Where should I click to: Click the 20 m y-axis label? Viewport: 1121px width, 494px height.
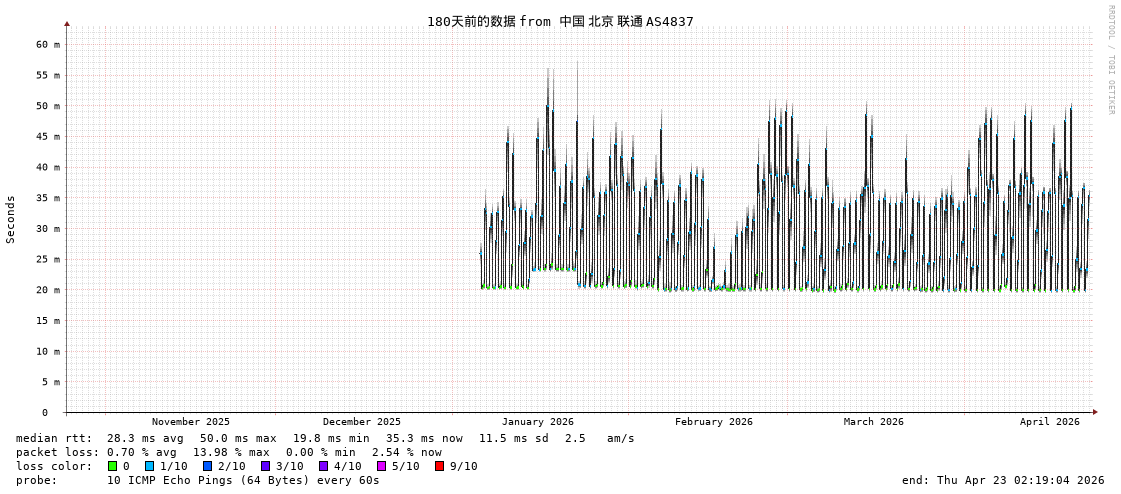point(48,290)
